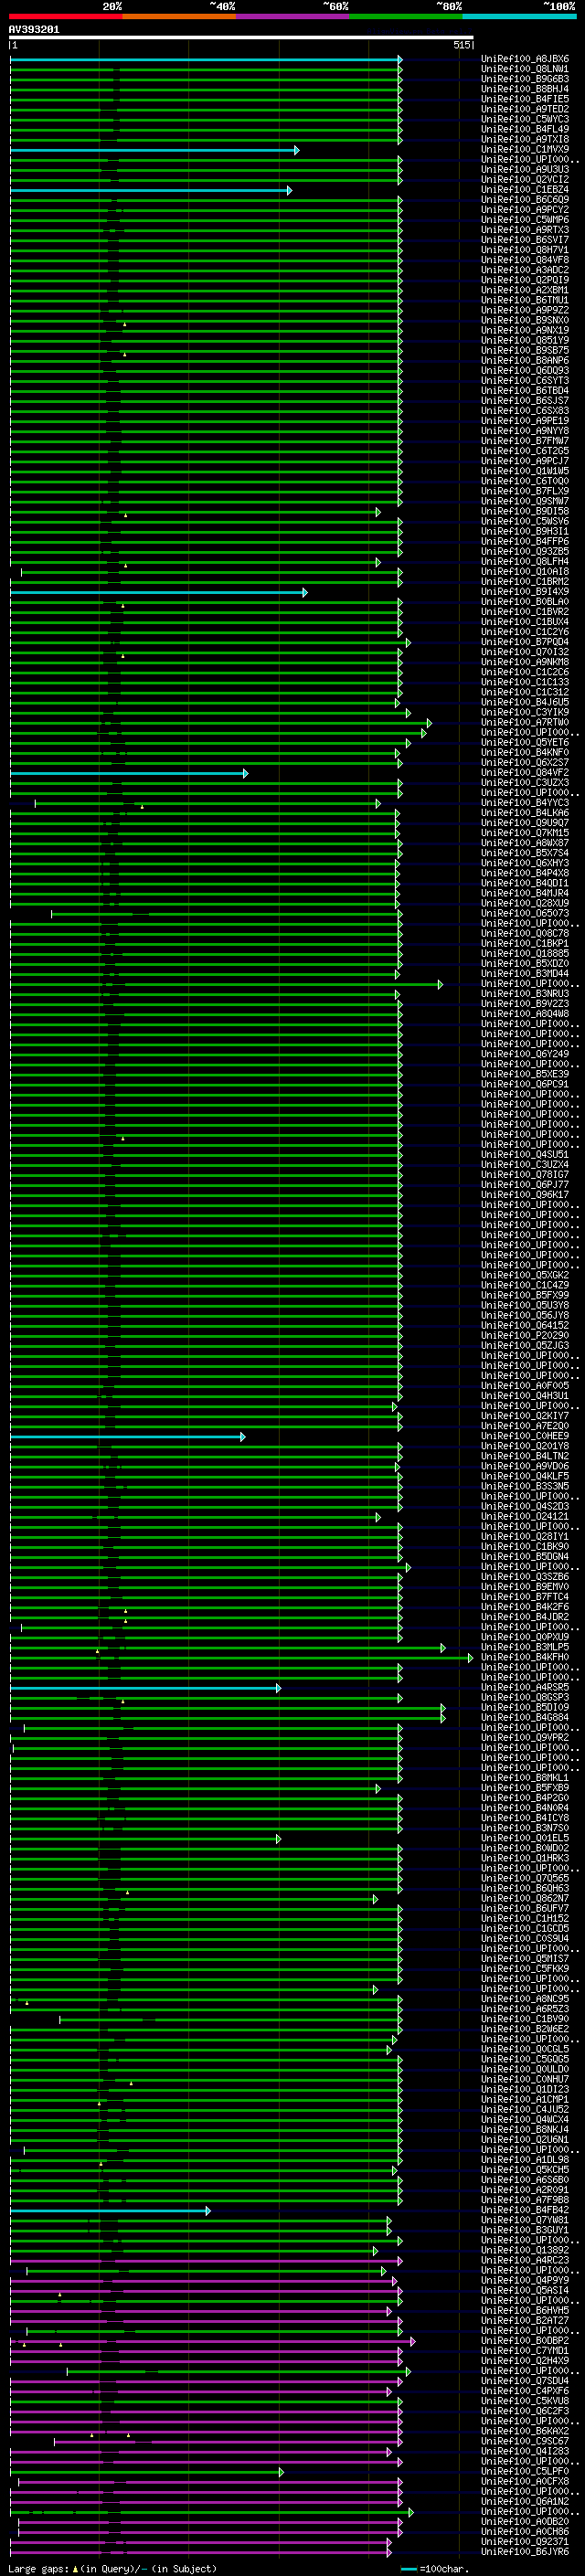Image resolution: width=585 pixels, height=2576 pixels.
Task: Open the UniRef100_A3ADC2 hit
Action: pyautogui.click(x=525, y=270)
